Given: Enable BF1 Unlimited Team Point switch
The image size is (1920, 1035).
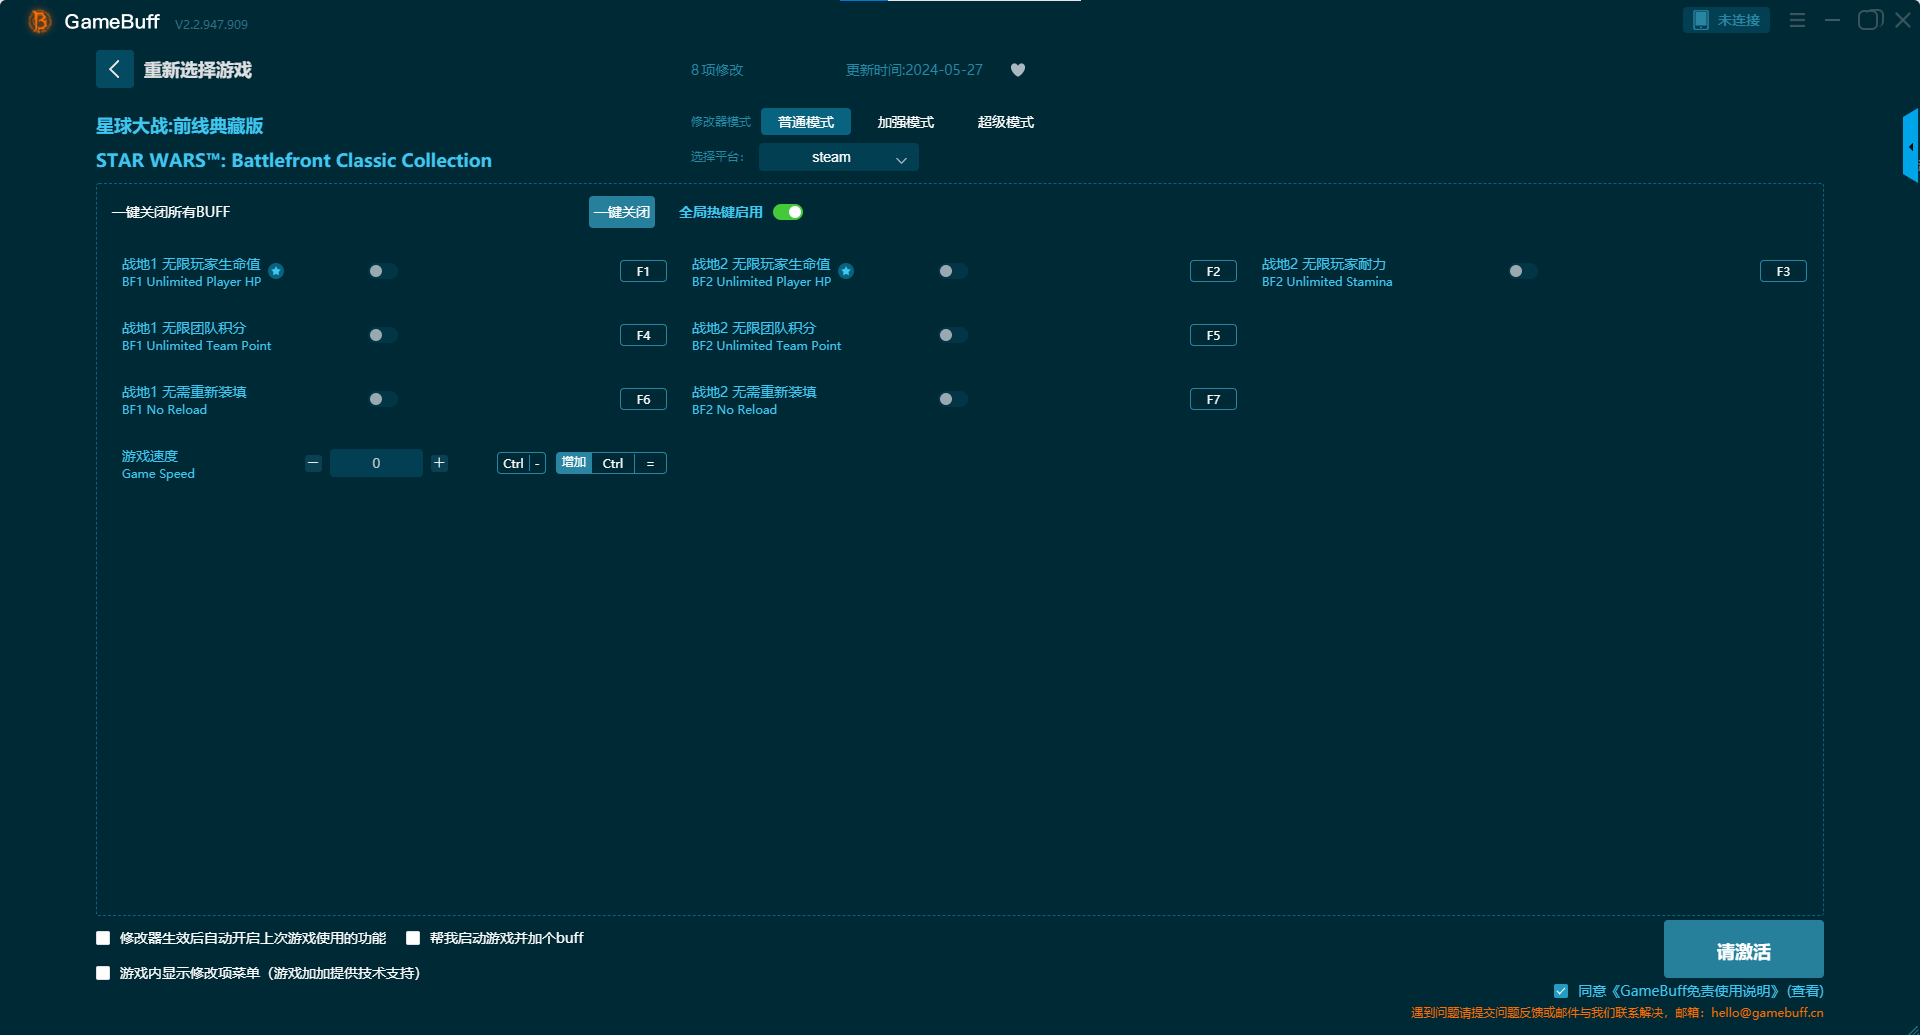Looking at the screenshot, I should pyautogui.click(x=383, y=335).
